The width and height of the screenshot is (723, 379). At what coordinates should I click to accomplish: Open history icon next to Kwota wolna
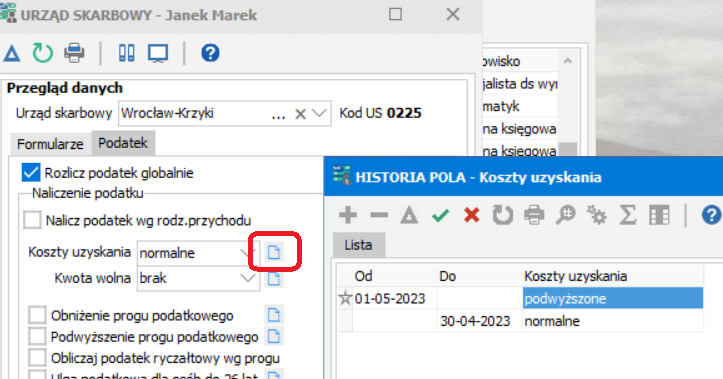point(274,278)
